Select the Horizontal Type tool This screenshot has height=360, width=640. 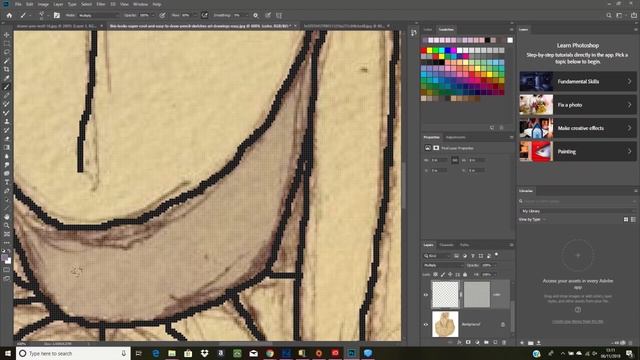(x=7, y=182)
